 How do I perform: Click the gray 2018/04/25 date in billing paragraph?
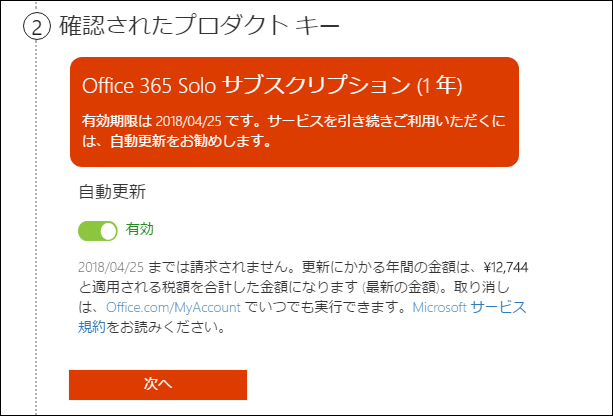[111, 267]
